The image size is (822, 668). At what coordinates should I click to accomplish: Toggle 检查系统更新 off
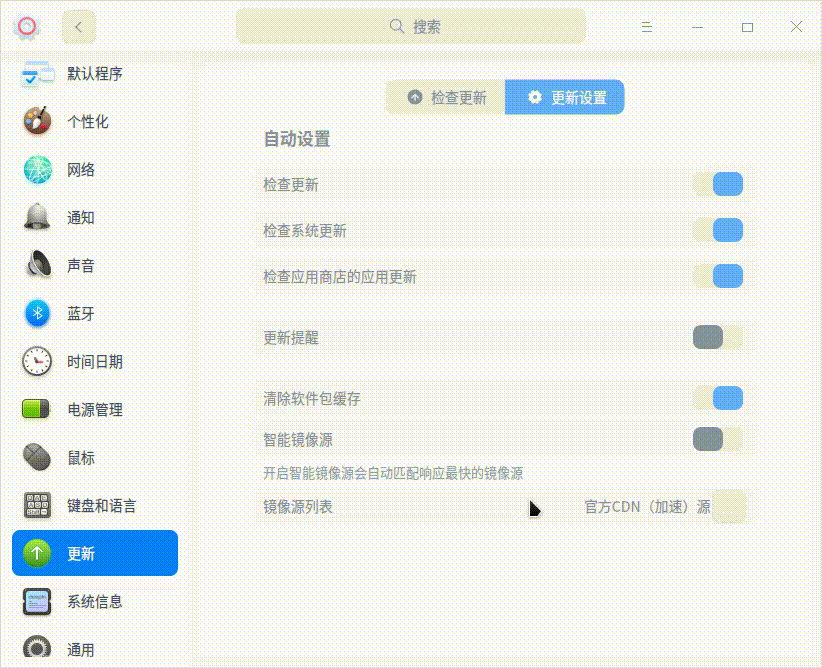coord(718,230)
